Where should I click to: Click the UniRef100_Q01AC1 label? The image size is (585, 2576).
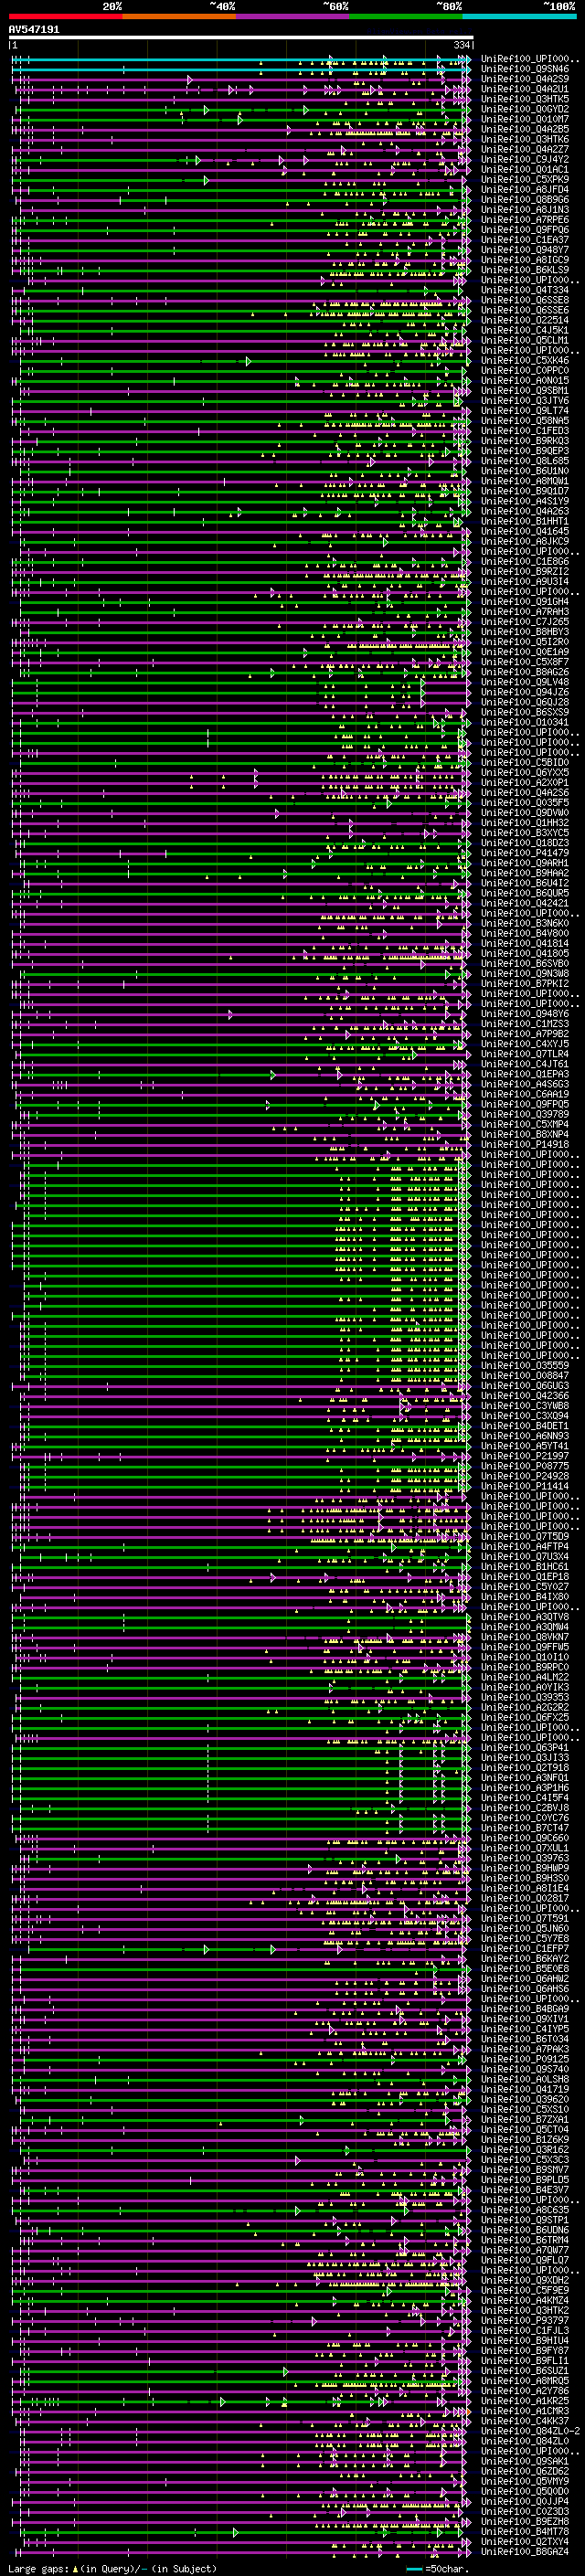[x=525, y=169]
